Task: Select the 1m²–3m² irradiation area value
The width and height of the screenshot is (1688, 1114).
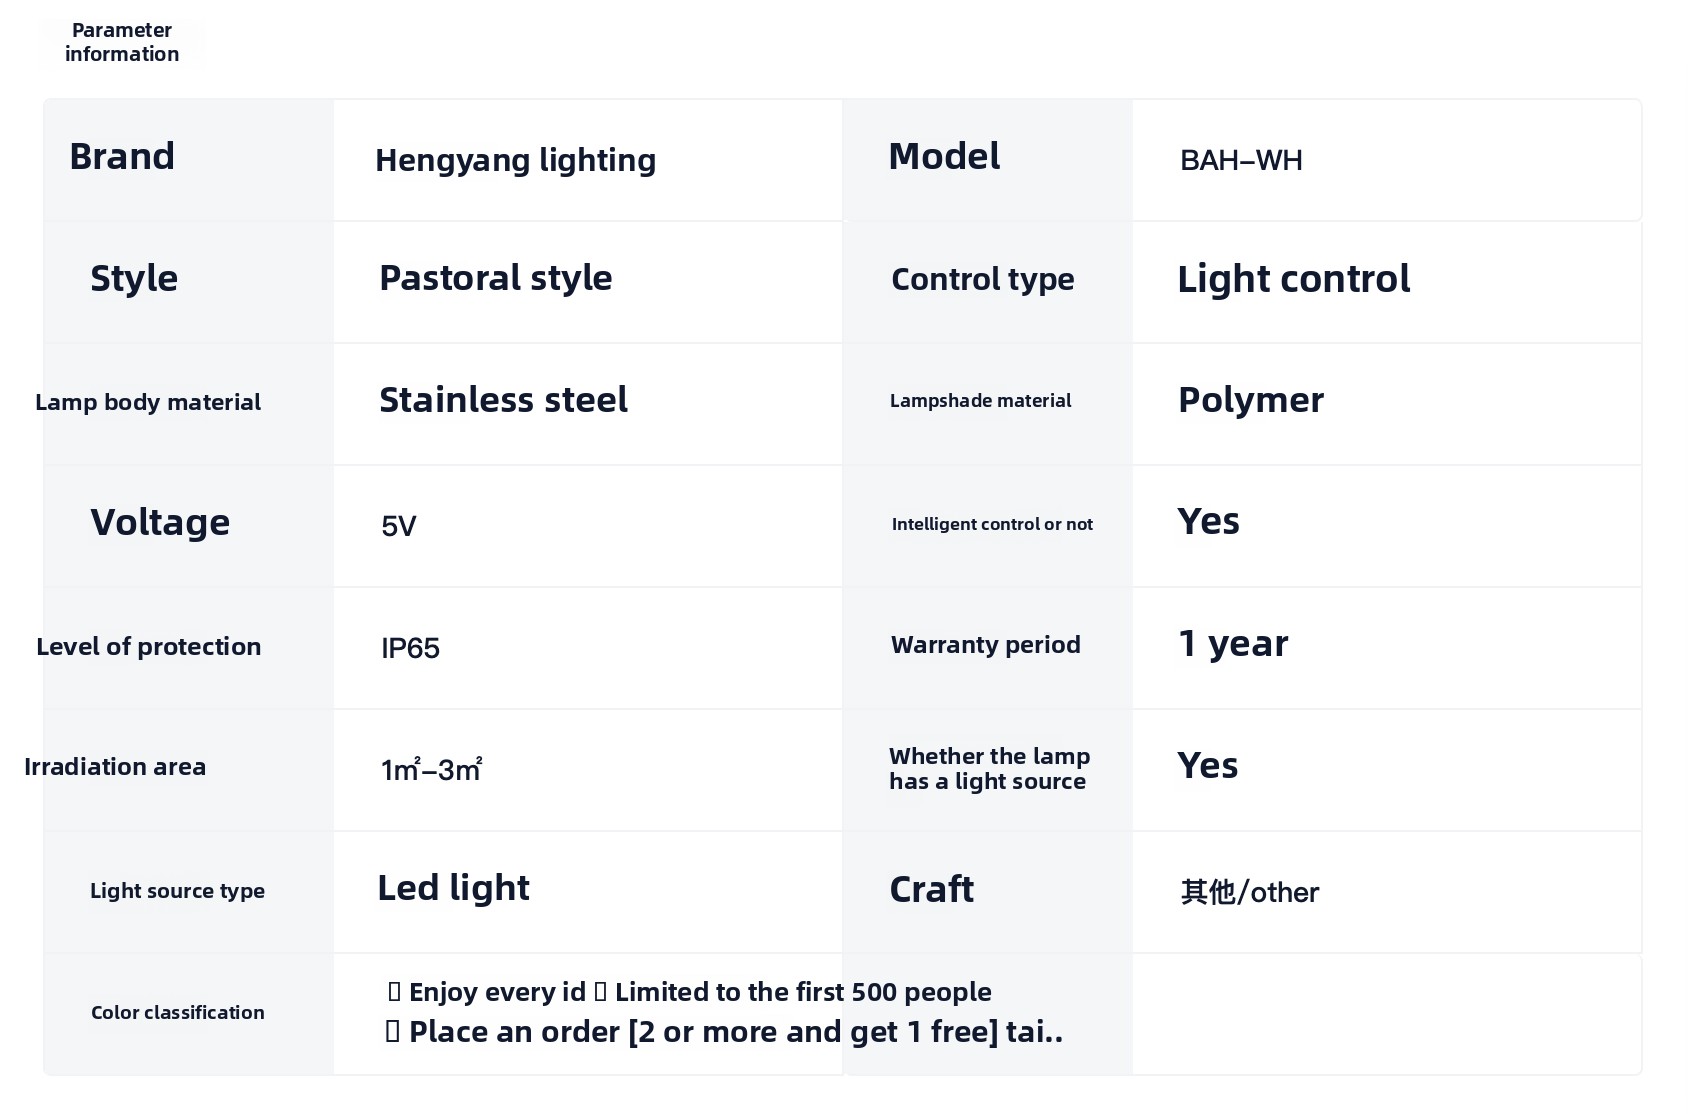Action: tap(431, 769)
